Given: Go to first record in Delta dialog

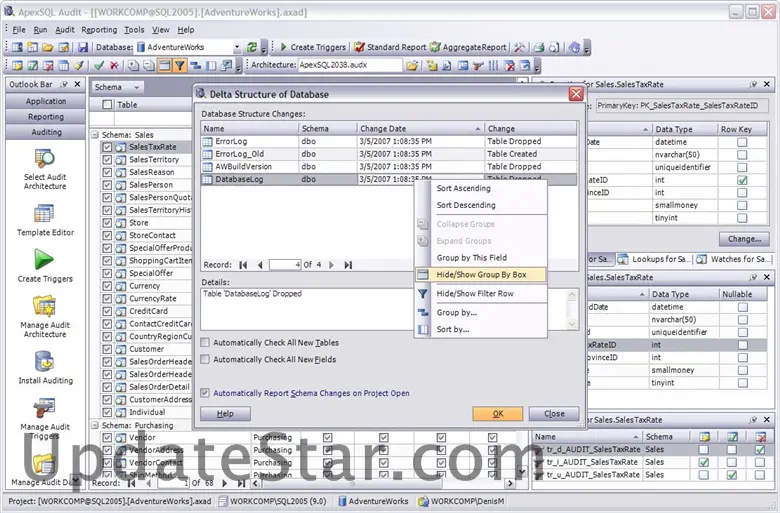Looking at the screenshot, I should (x=243, y=265).
